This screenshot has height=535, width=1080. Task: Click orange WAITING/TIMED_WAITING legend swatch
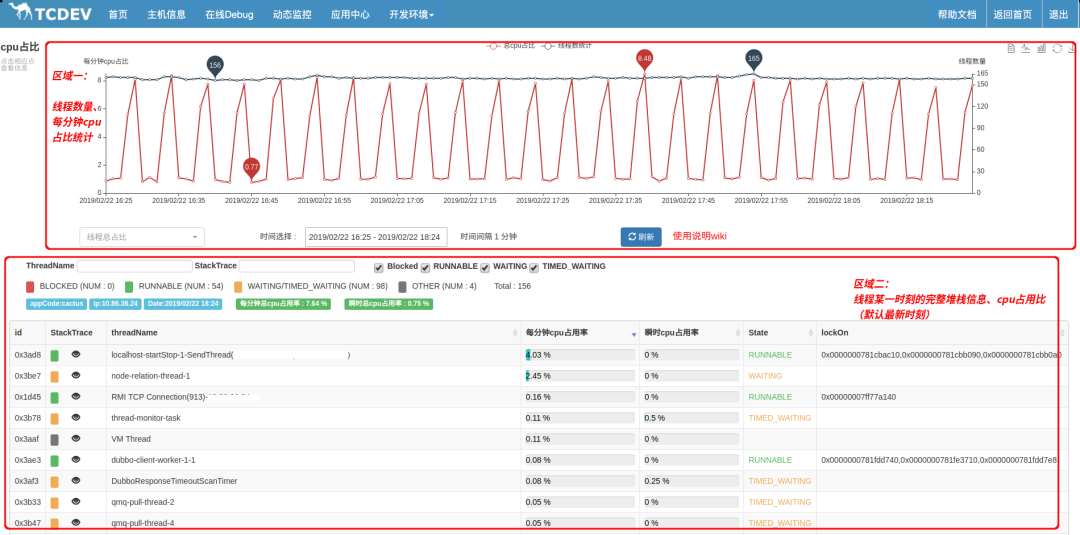click(238, 286)
